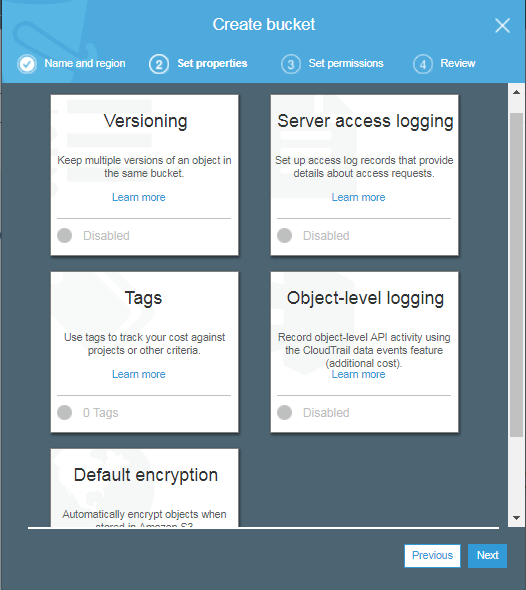Toggle Object-level logging Disabled indicator

tap(284, 412)
